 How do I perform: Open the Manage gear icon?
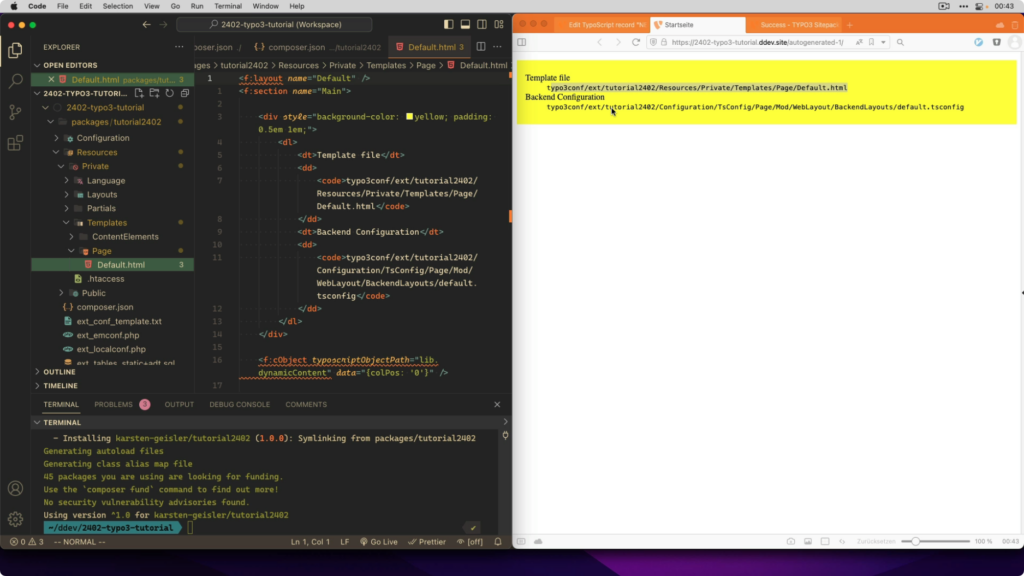tap(15, 519)
